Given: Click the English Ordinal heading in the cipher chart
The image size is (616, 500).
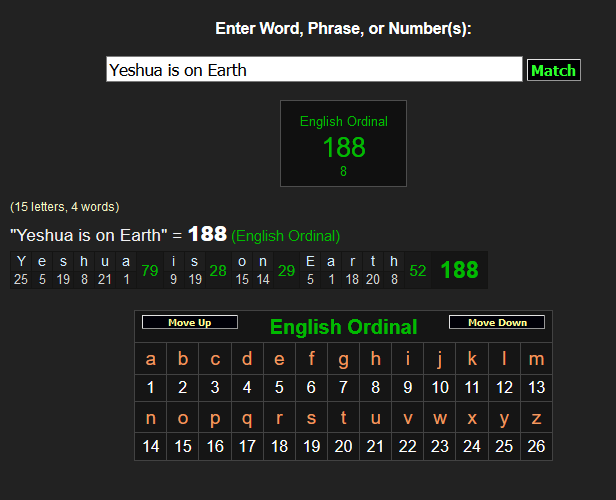Looking at the screenshot, I should 343,327.
